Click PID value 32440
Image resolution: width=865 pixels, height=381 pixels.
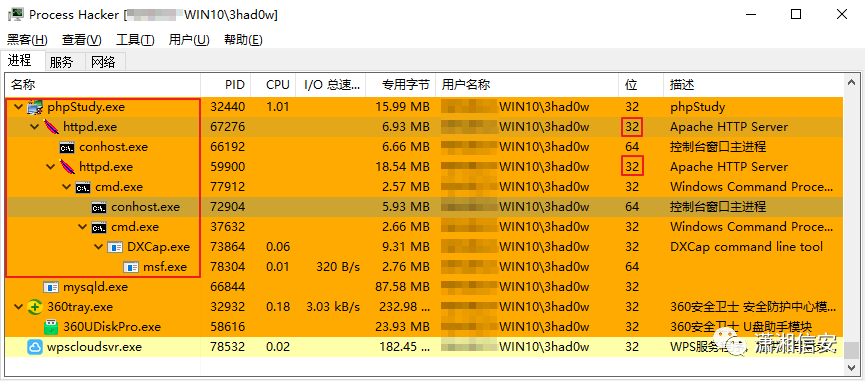coord(228,107)
